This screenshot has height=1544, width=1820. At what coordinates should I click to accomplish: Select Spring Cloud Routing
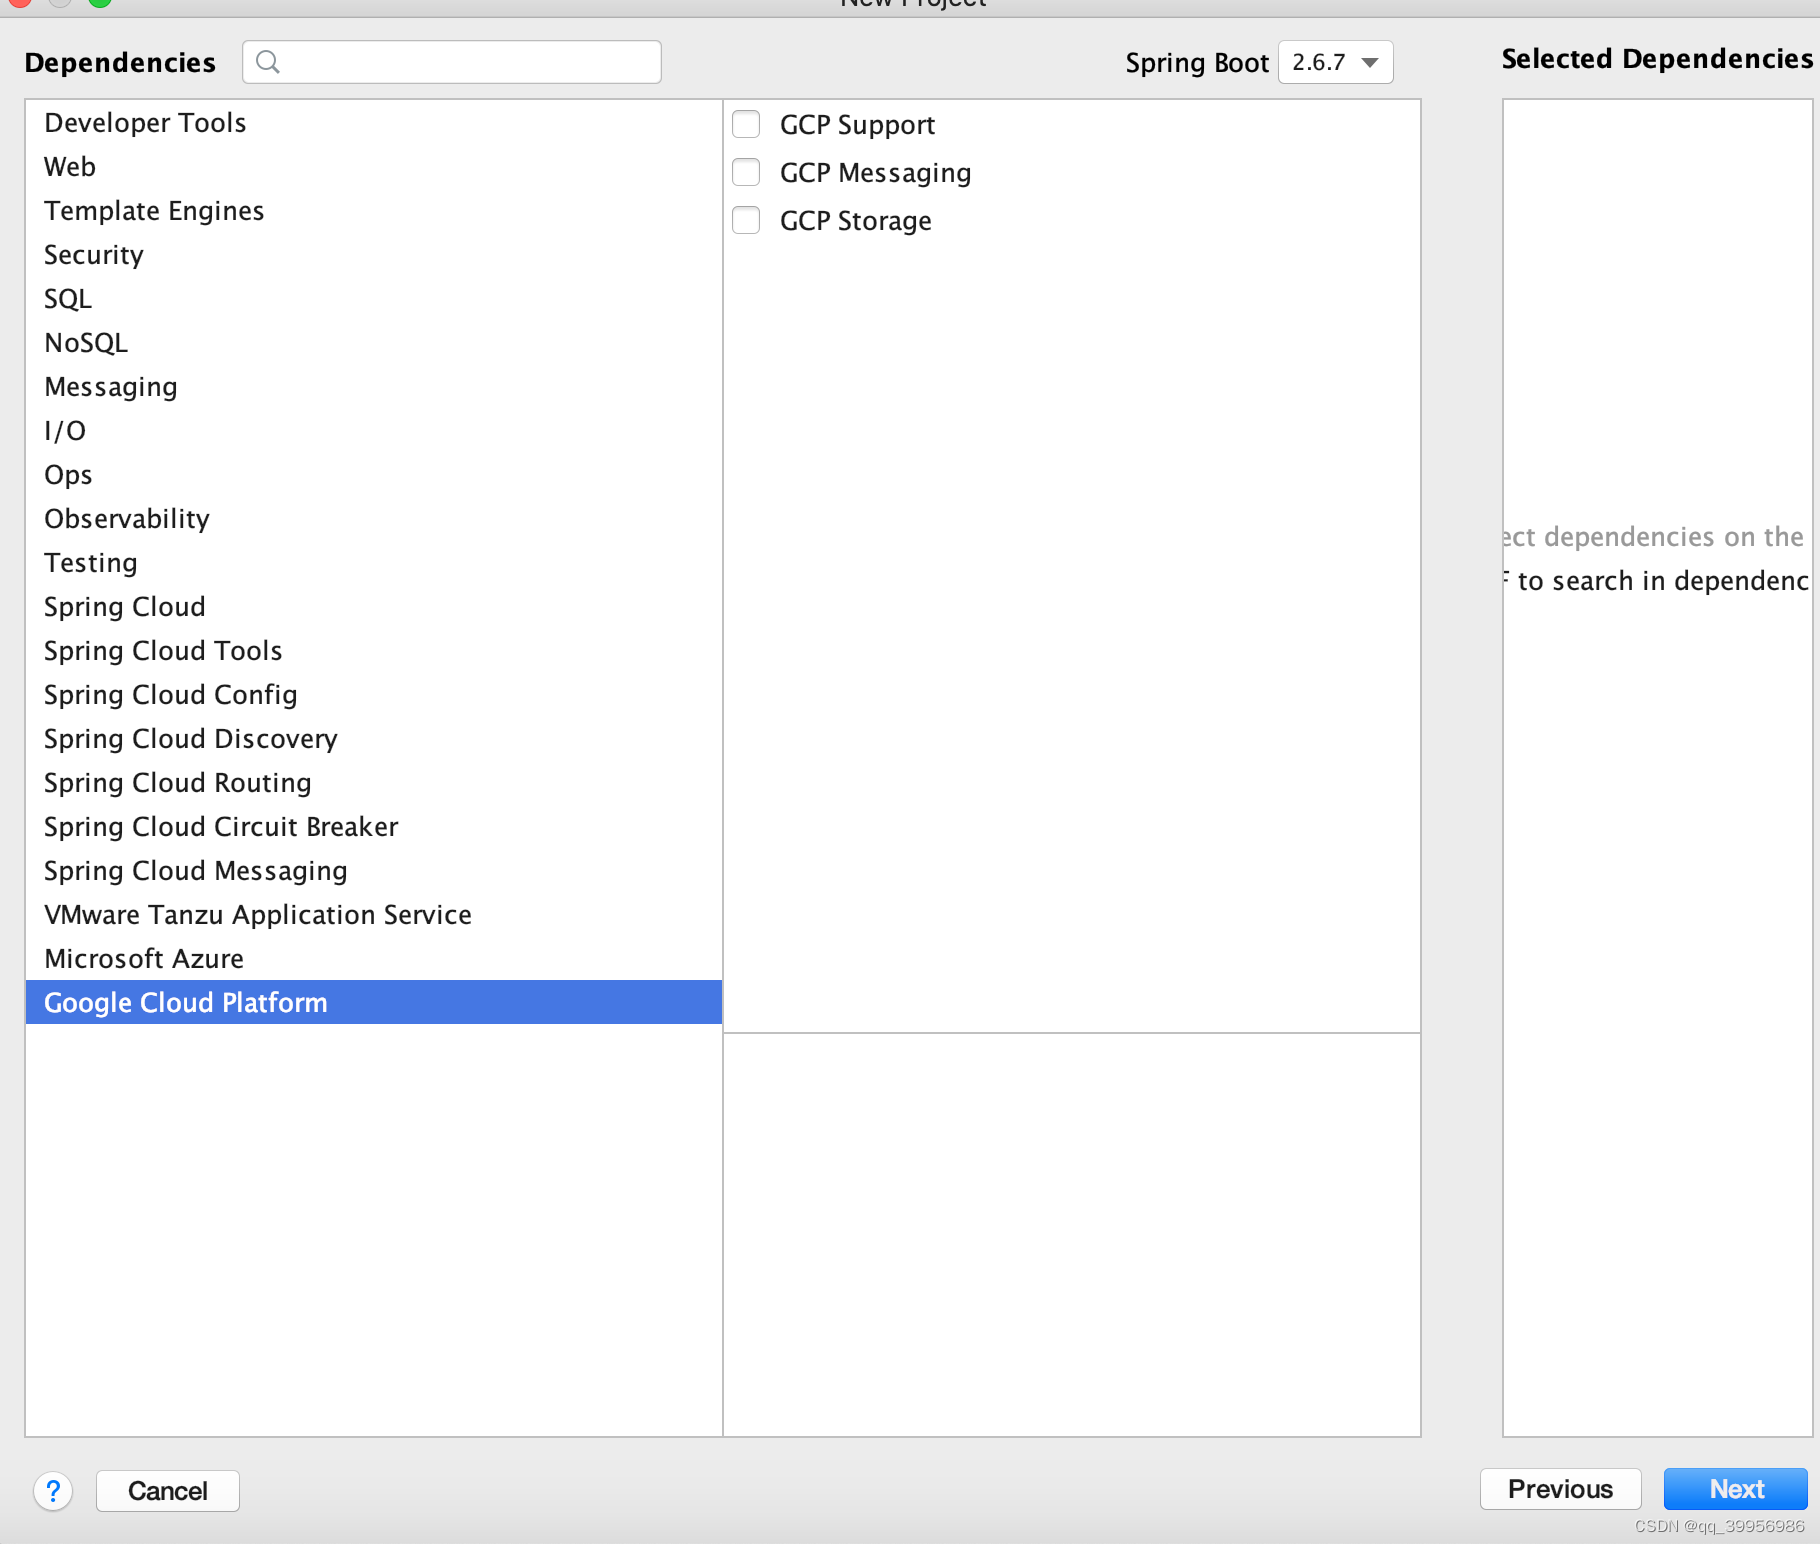(374, 783)
